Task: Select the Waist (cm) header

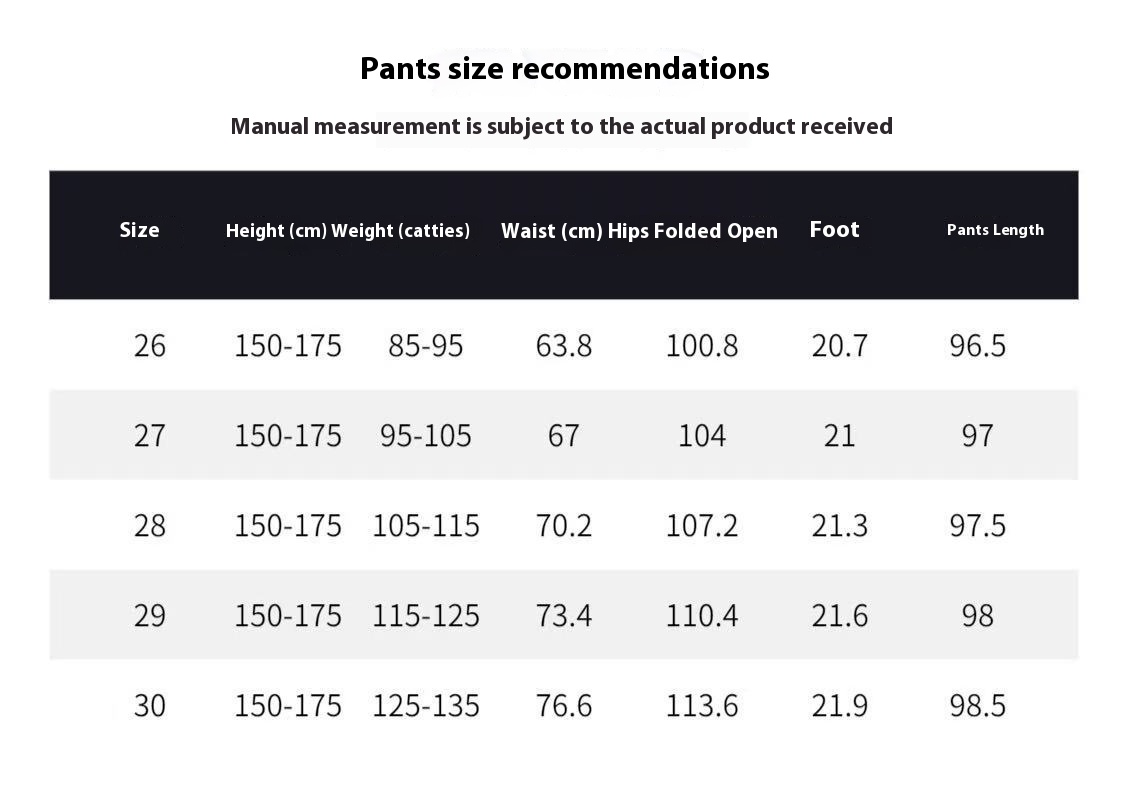Action: tap(552, 230)
